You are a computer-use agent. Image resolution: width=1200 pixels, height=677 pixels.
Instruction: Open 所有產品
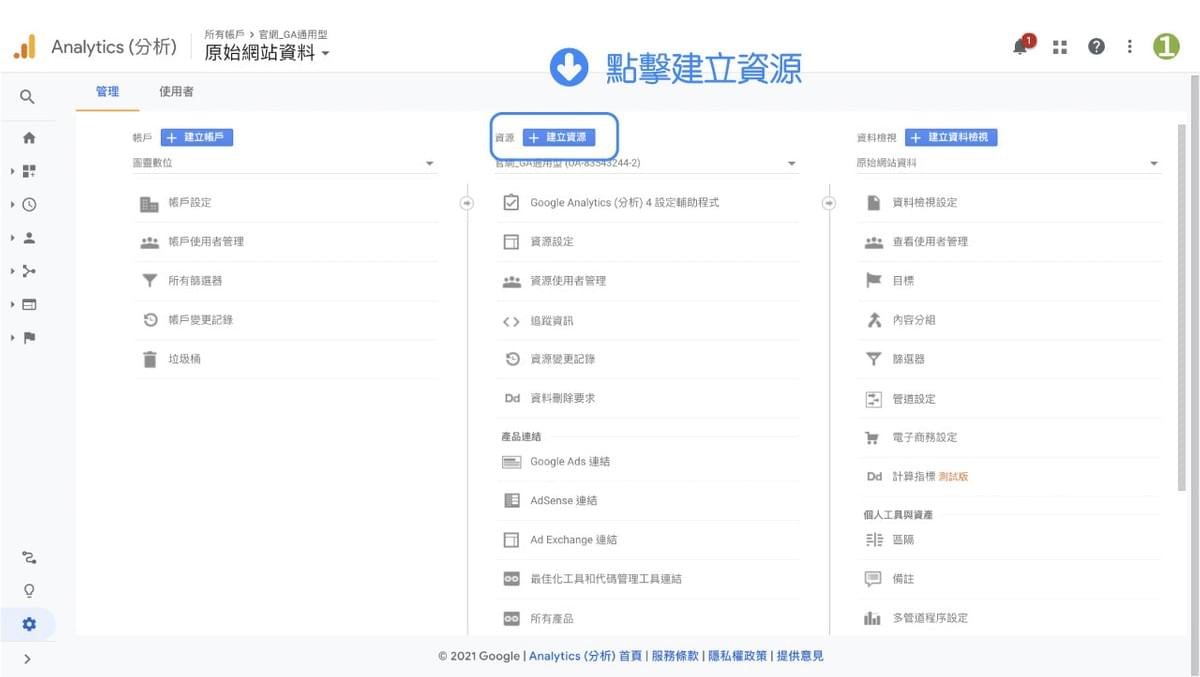tap(648, 619)
